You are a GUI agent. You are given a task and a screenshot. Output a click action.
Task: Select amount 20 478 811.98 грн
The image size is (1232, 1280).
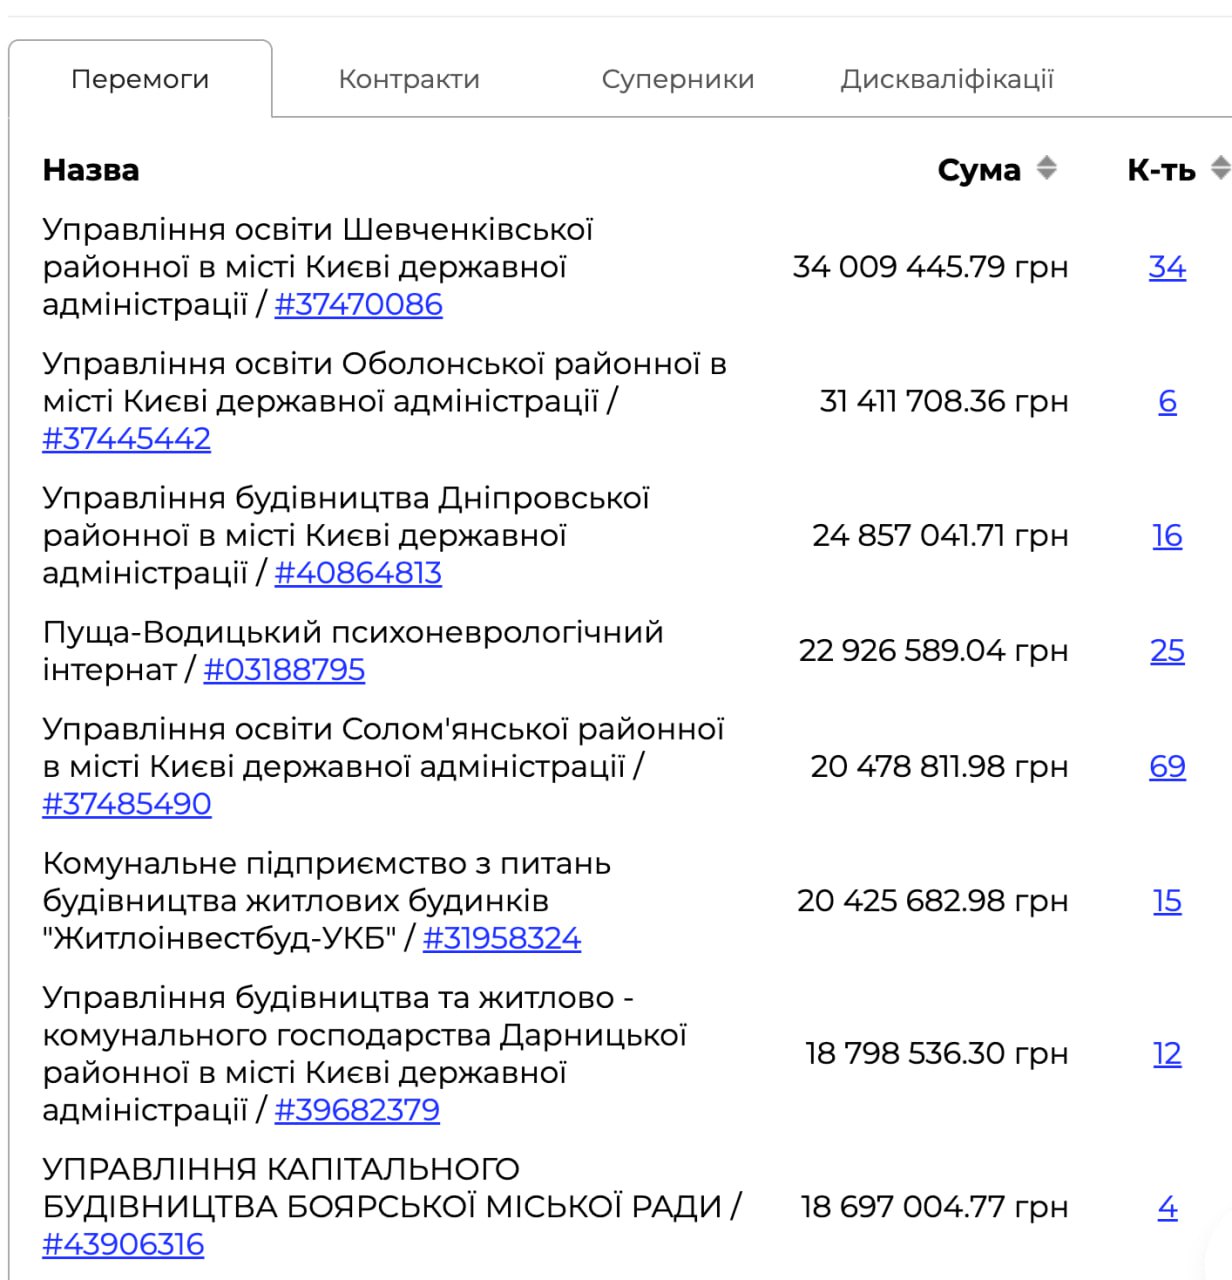coord(939,766)
